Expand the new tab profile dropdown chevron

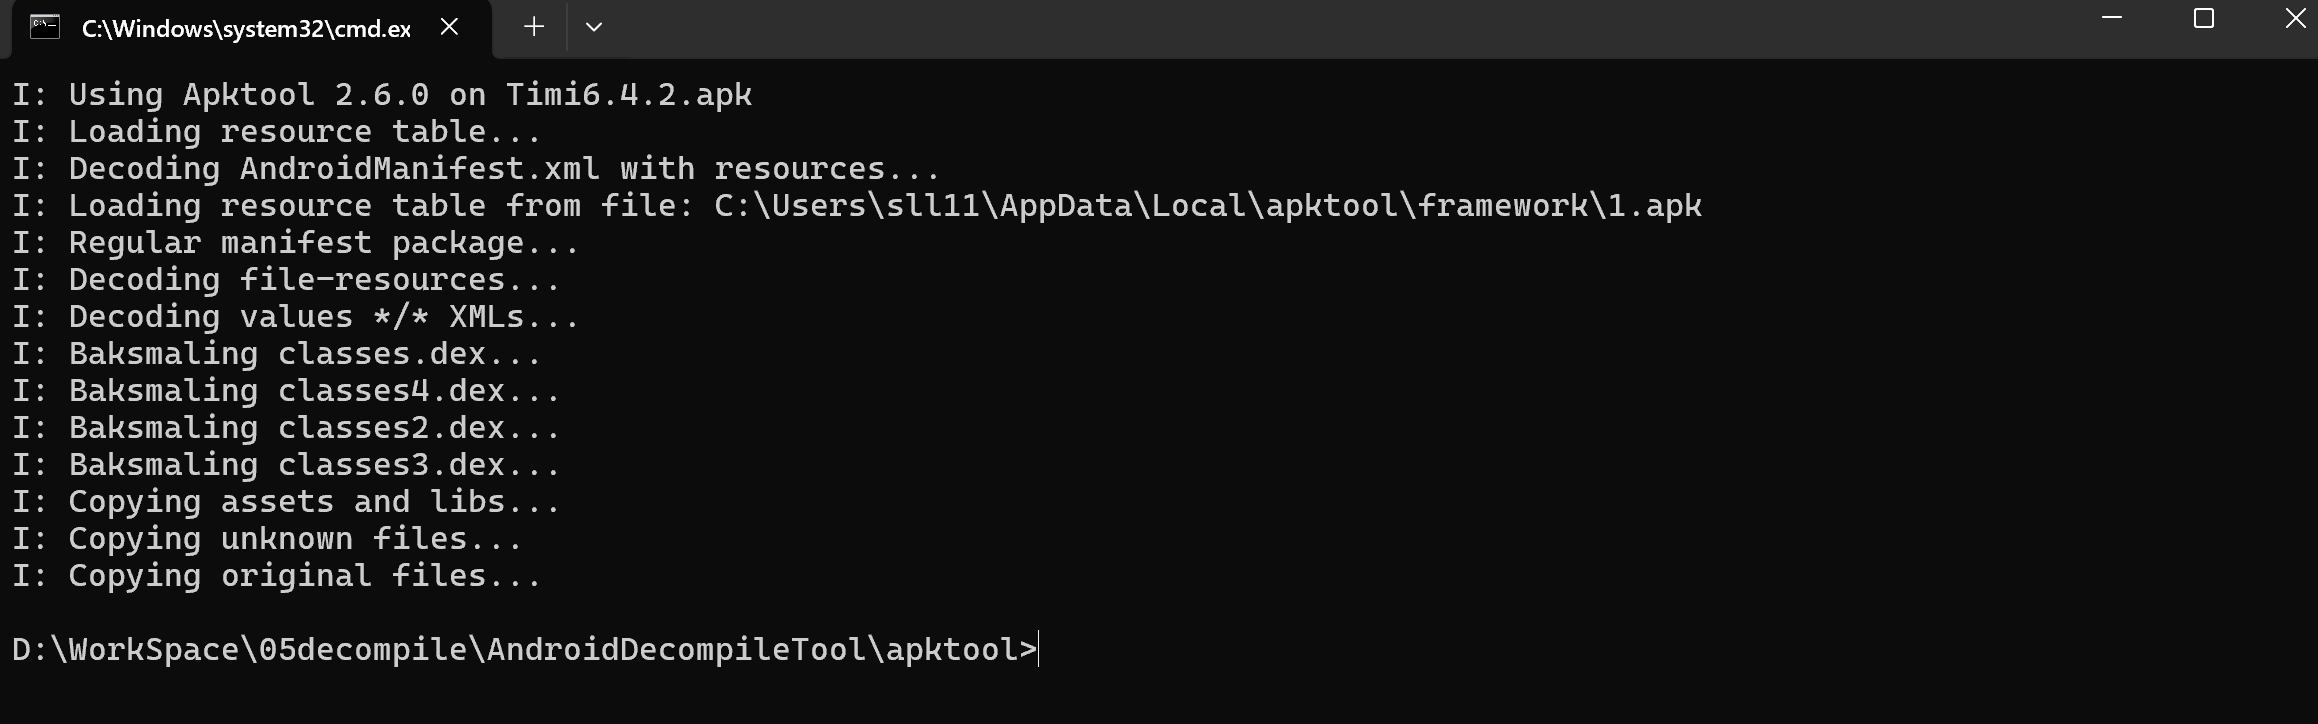click(594, 28)
